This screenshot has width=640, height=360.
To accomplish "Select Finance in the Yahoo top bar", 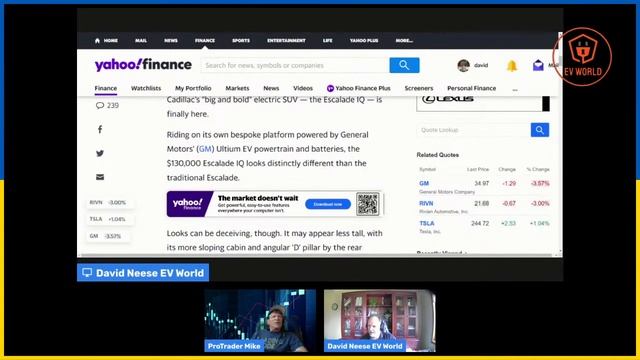I will [x=204, y=40].
